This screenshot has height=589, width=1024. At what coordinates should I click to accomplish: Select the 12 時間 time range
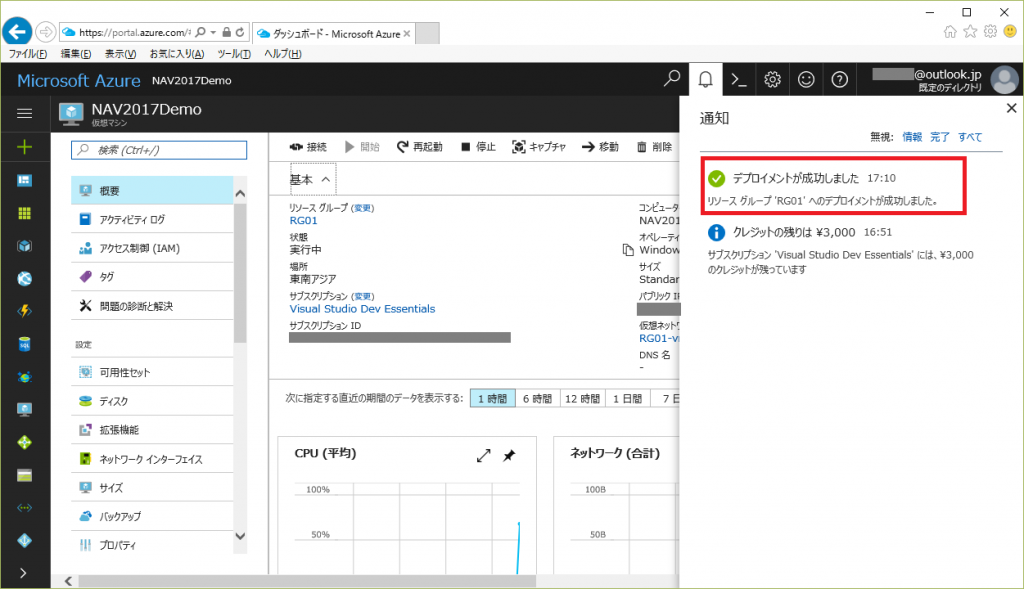[x=583, y=398]
